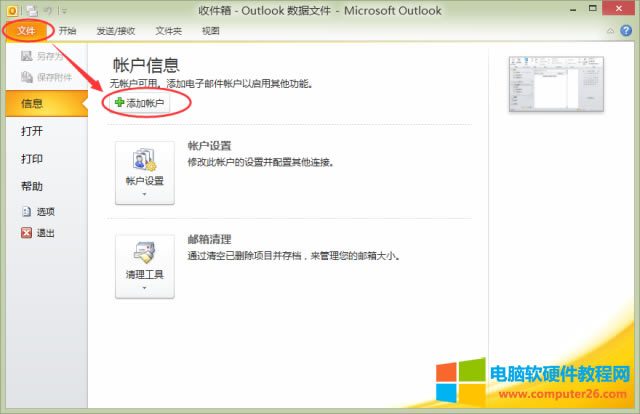Click the 另存为 save icon
The height and width of the screenshot is (414, 640).
(27, 56)
